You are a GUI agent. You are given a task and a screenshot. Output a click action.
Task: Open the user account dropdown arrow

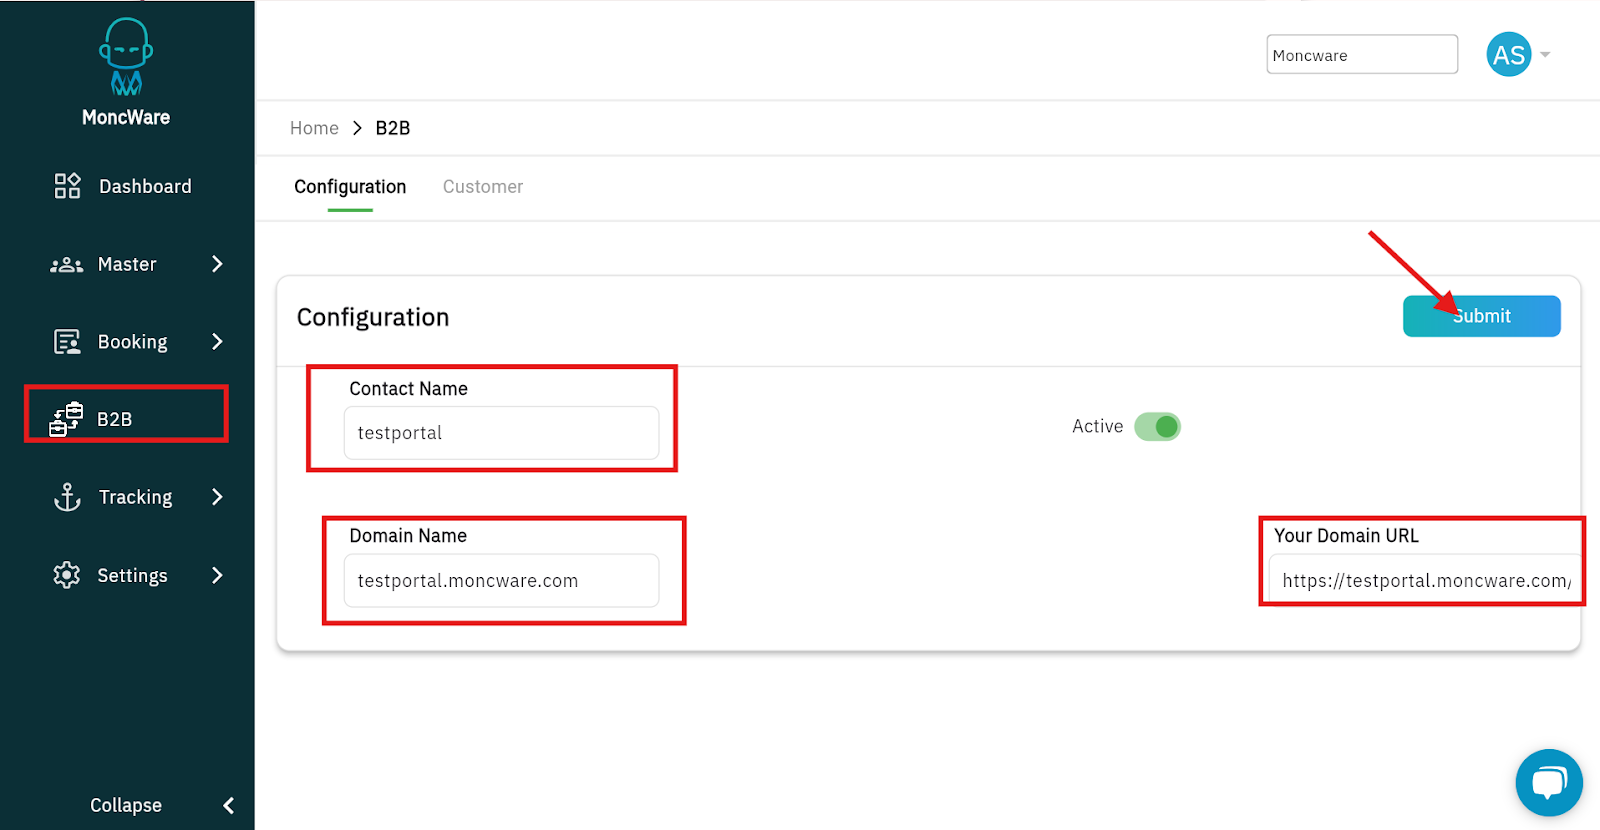(1545, 55)
